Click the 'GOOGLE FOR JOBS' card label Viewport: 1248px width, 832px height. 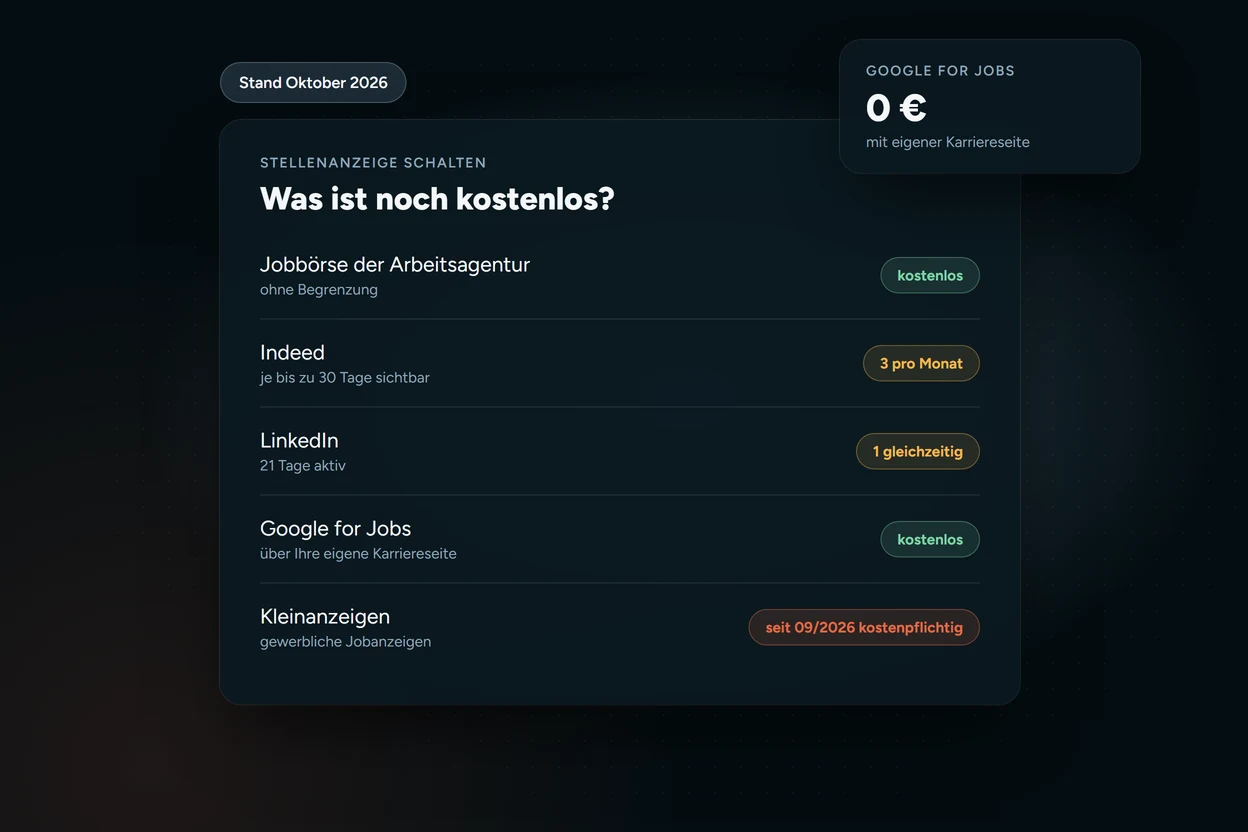(x=940, y=71)
